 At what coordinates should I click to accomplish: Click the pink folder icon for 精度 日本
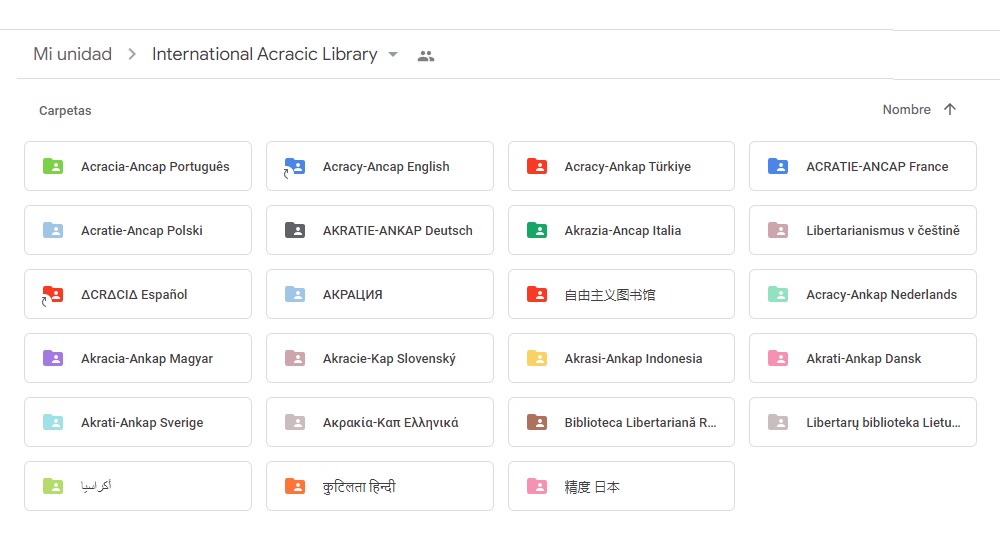pos(537,486)
